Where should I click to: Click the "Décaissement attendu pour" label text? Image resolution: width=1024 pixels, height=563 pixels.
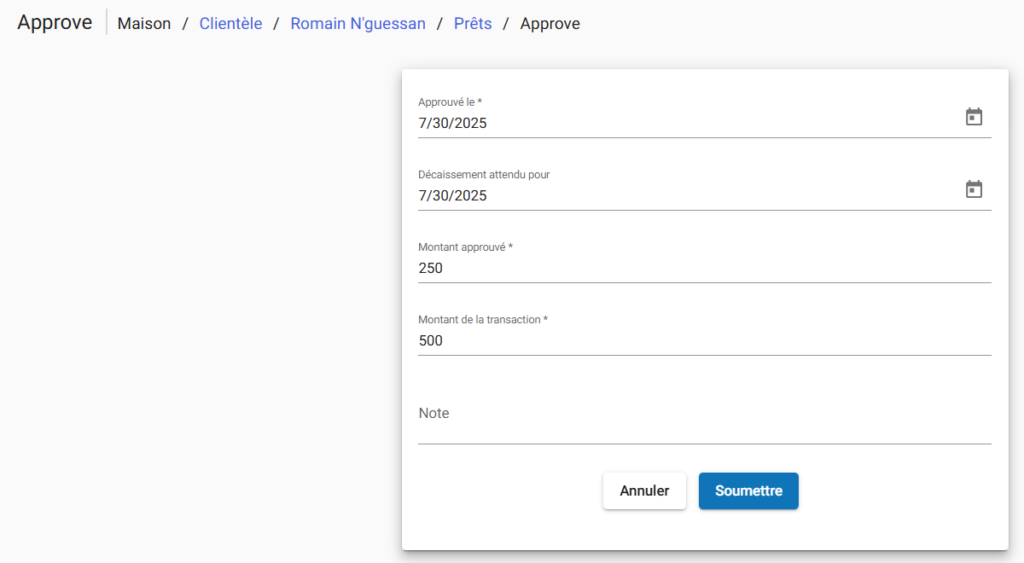pyautogui.click(x=484, y=174)
